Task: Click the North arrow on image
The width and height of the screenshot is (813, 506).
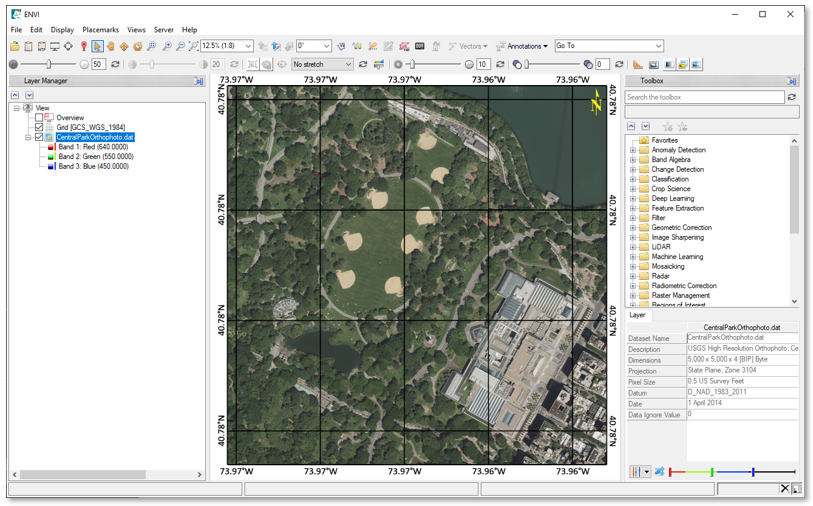Action: (596, 102)
